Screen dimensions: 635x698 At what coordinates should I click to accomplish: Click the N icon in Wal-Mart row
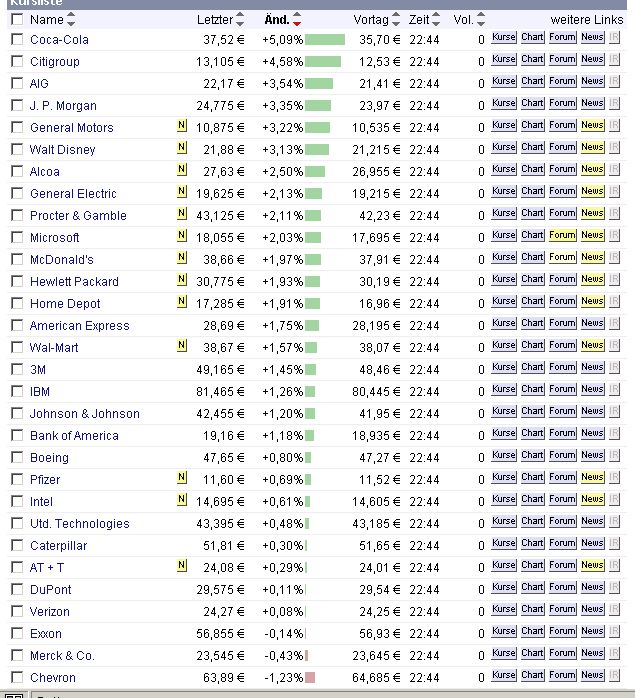tap(182, 345)
